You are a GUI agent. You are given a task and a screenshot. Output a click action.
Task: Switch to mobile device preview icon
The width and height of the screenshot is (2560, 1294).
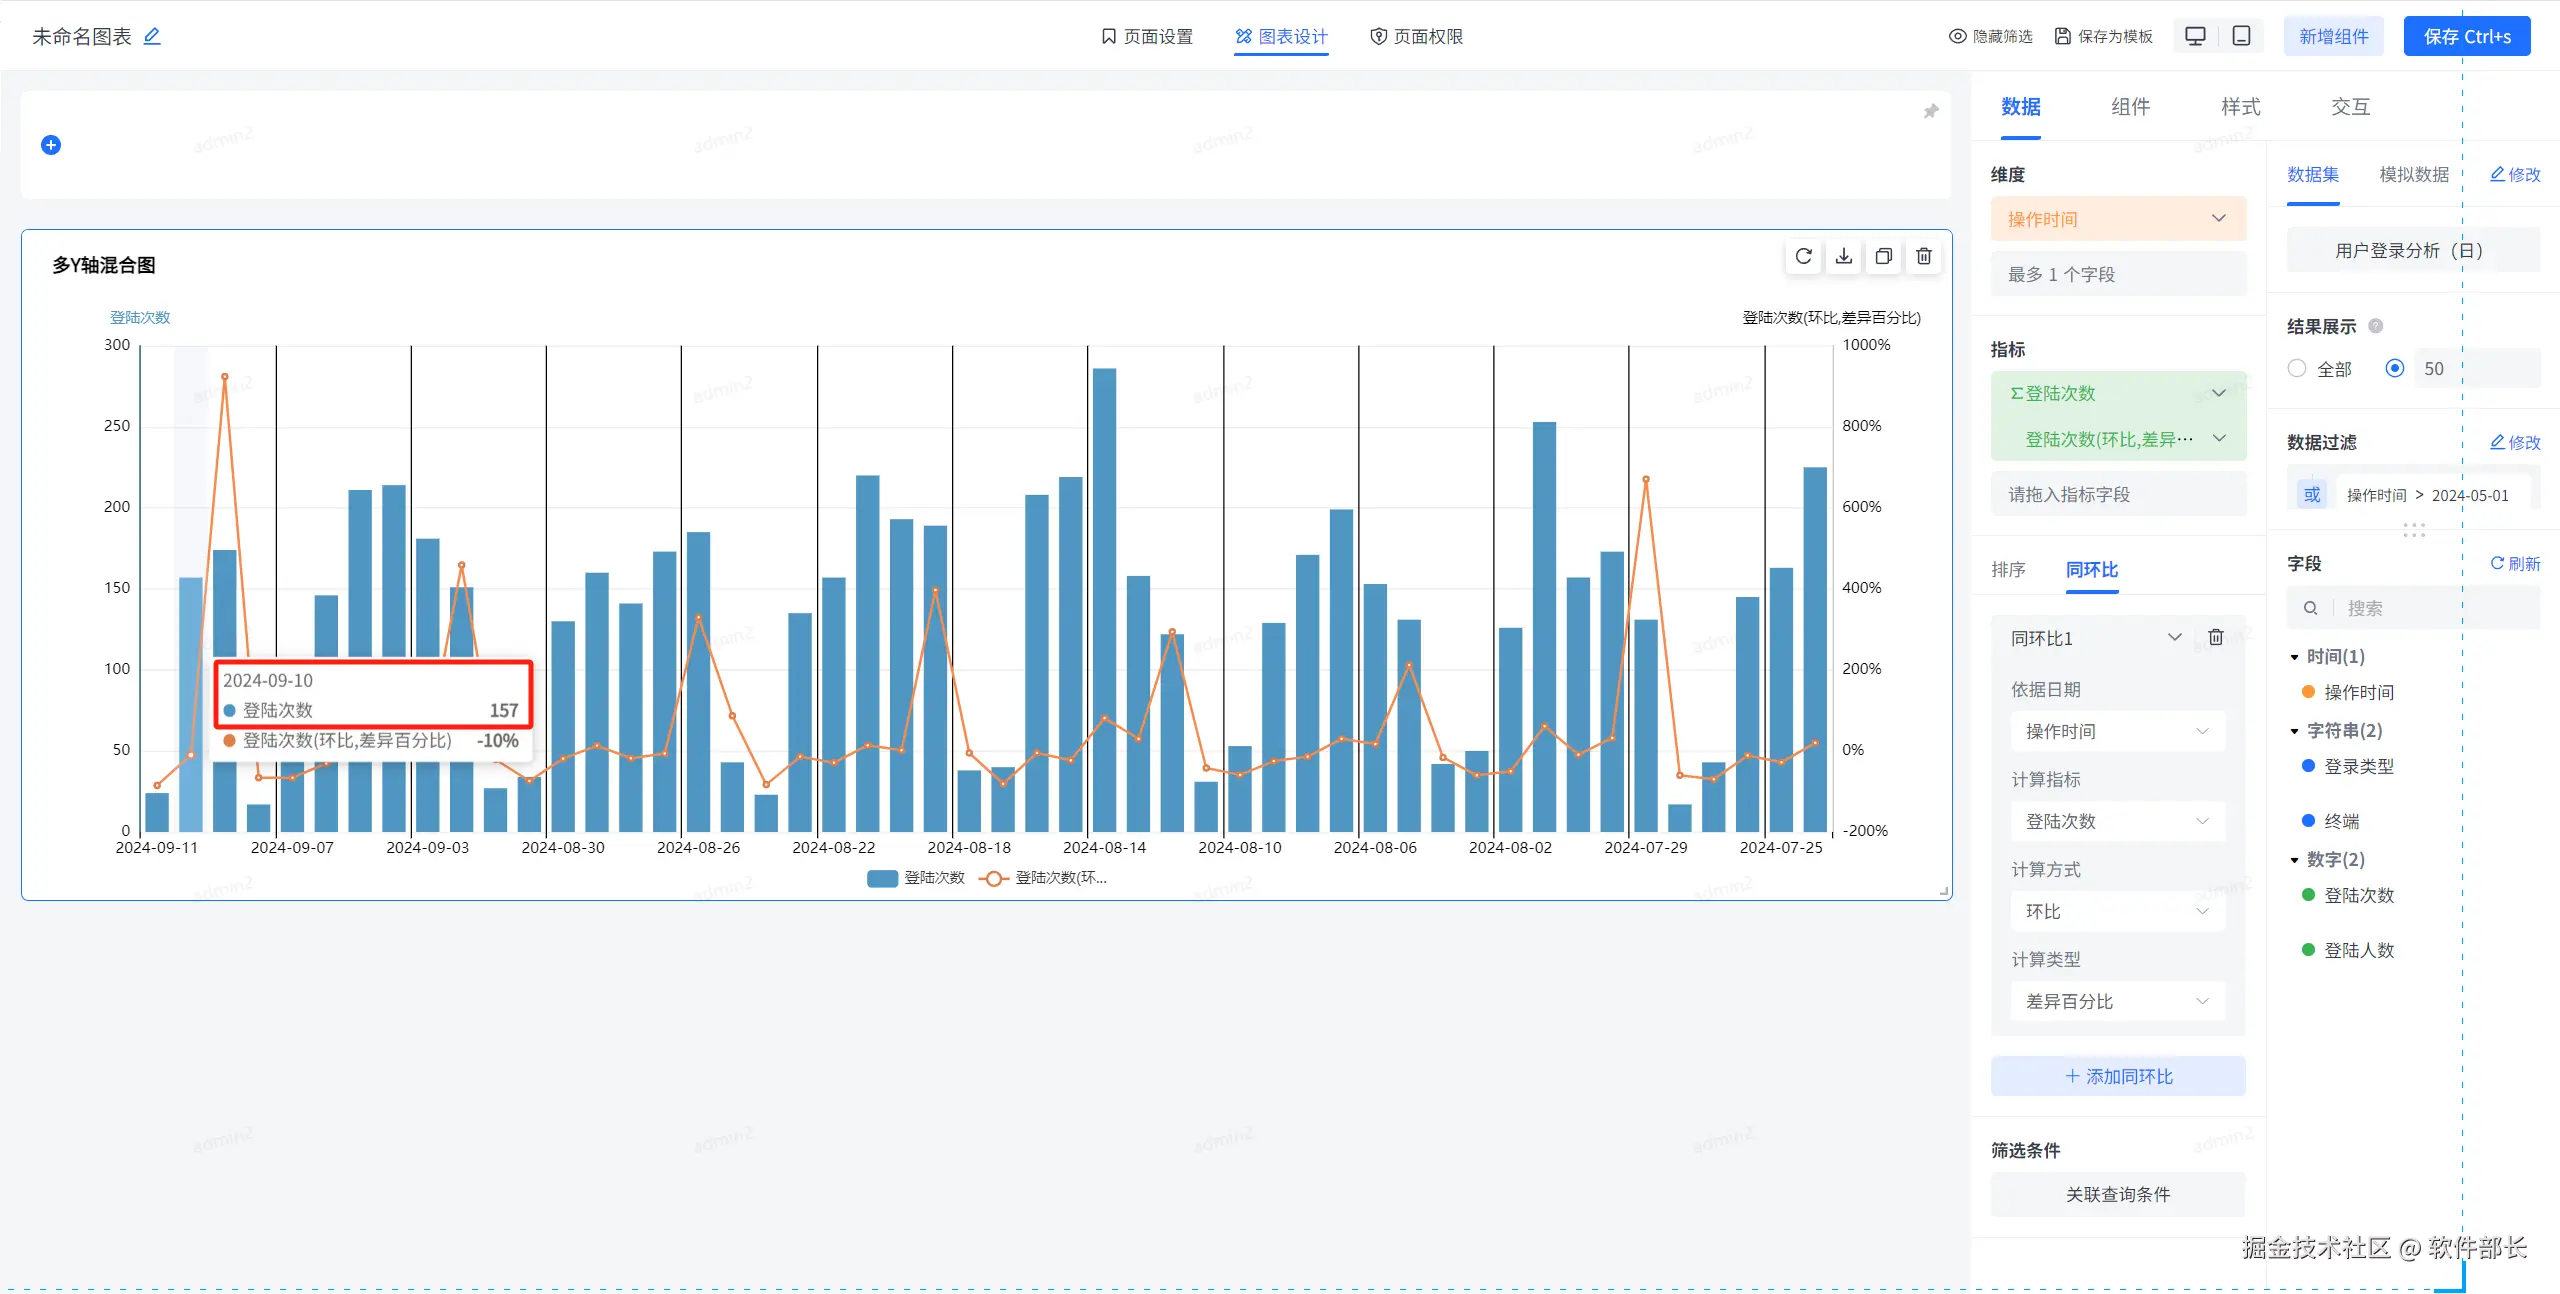(x=2241, y=37)
